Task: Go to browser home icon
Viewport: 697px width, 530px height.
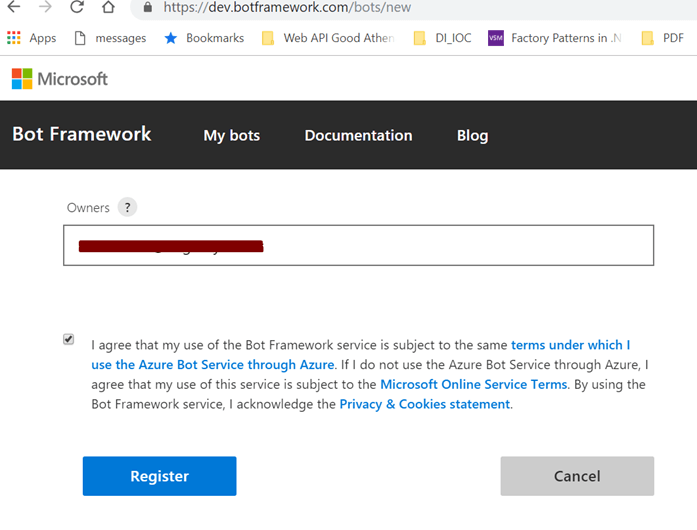Action: [x=108, y=7]
